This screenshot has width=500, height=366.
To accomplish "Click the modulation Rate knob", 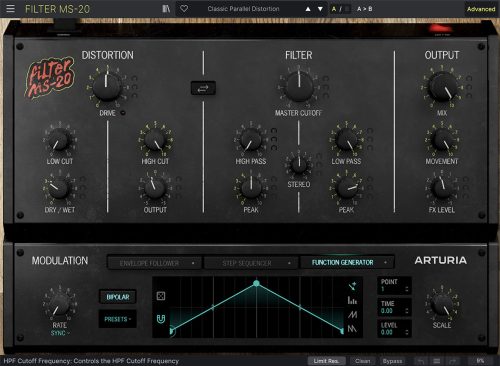I will [x=59, y=304].
